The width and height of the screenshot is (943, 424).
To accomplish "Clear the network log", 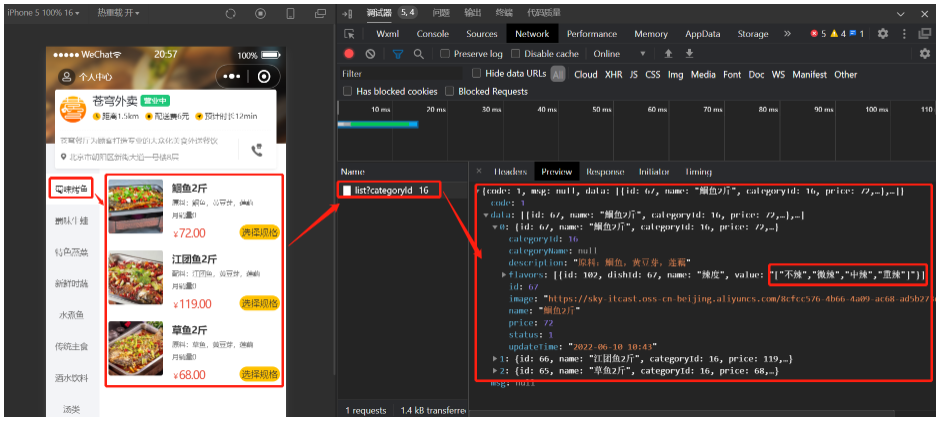I will pos(370,54).
